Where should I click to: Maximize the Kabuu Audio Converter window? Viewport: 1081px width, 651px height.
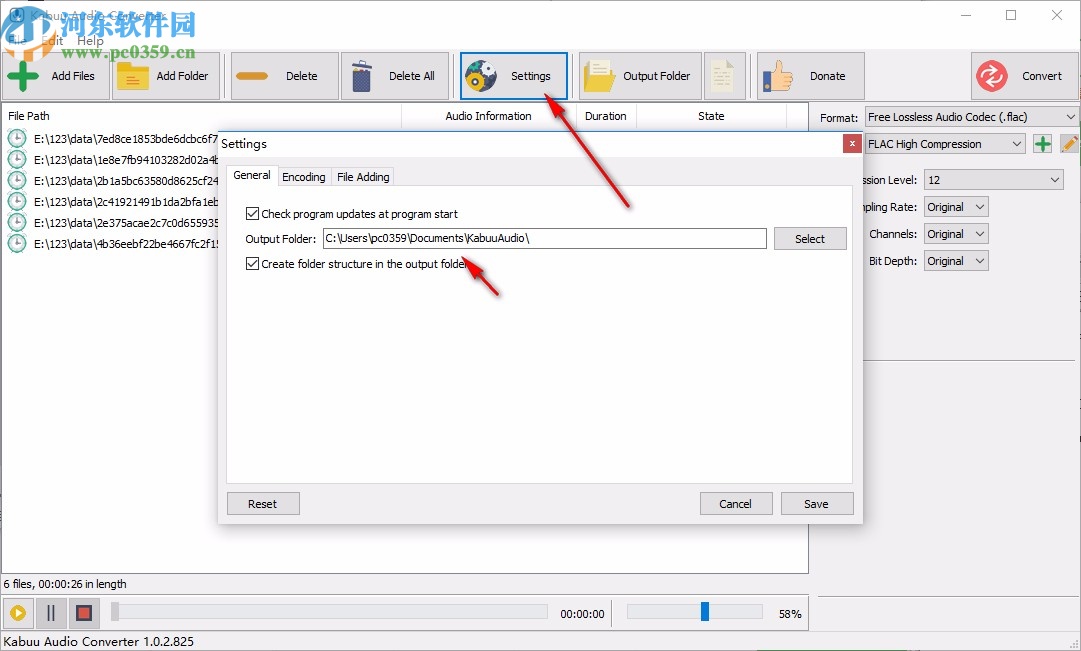point(1011,15)
